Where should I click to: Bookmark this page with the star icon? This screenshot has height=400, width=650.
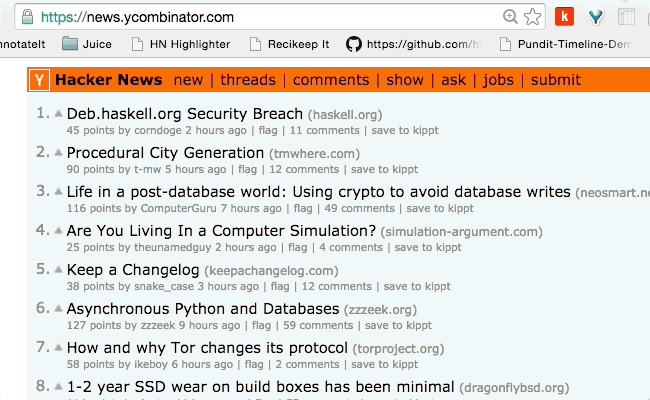(x=533, y=17)
